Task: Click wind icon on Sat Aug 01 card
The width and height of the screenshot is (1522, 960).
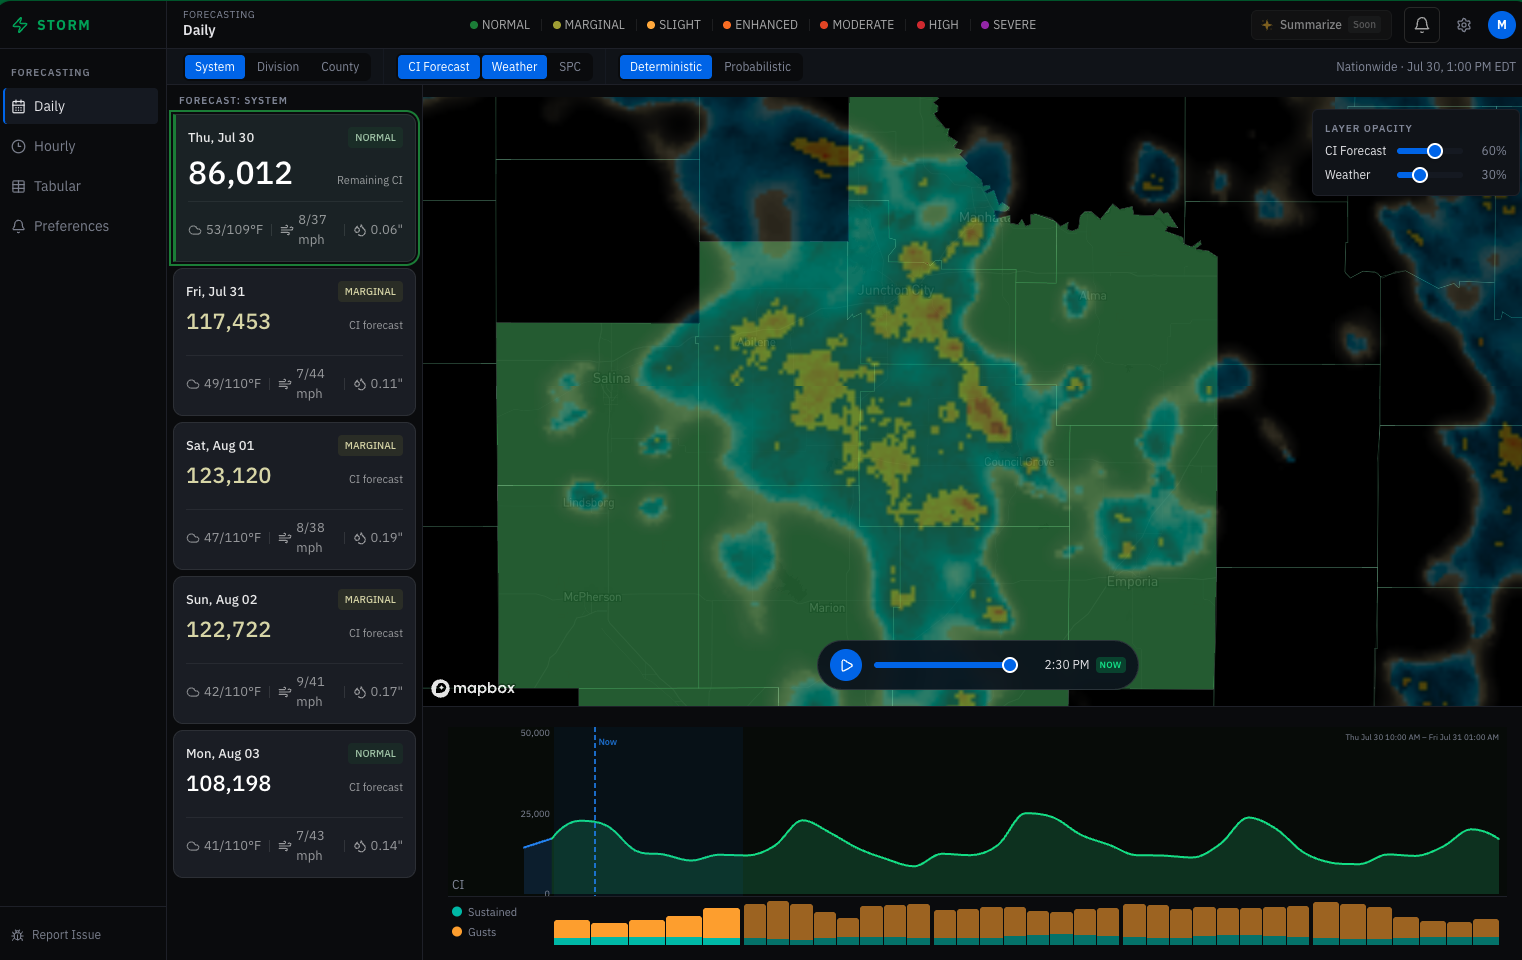Action: click(285, 538)
